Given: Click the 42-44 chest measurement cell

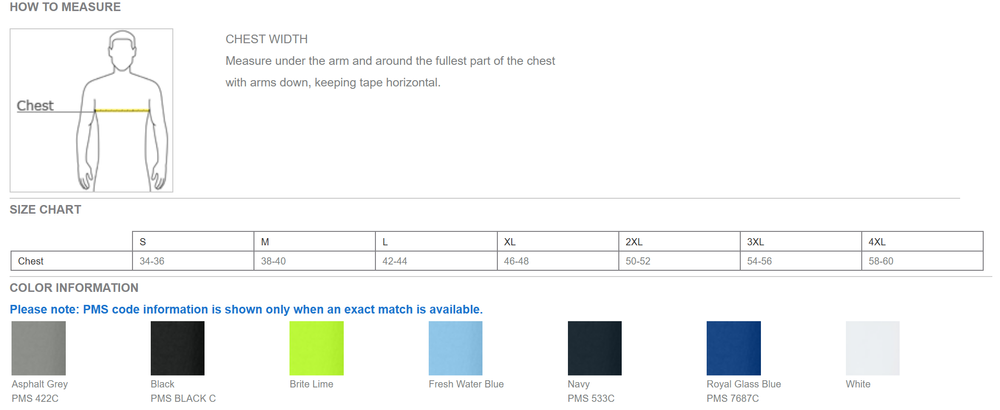Looking at the screenshot, I should tap(394, 261).
